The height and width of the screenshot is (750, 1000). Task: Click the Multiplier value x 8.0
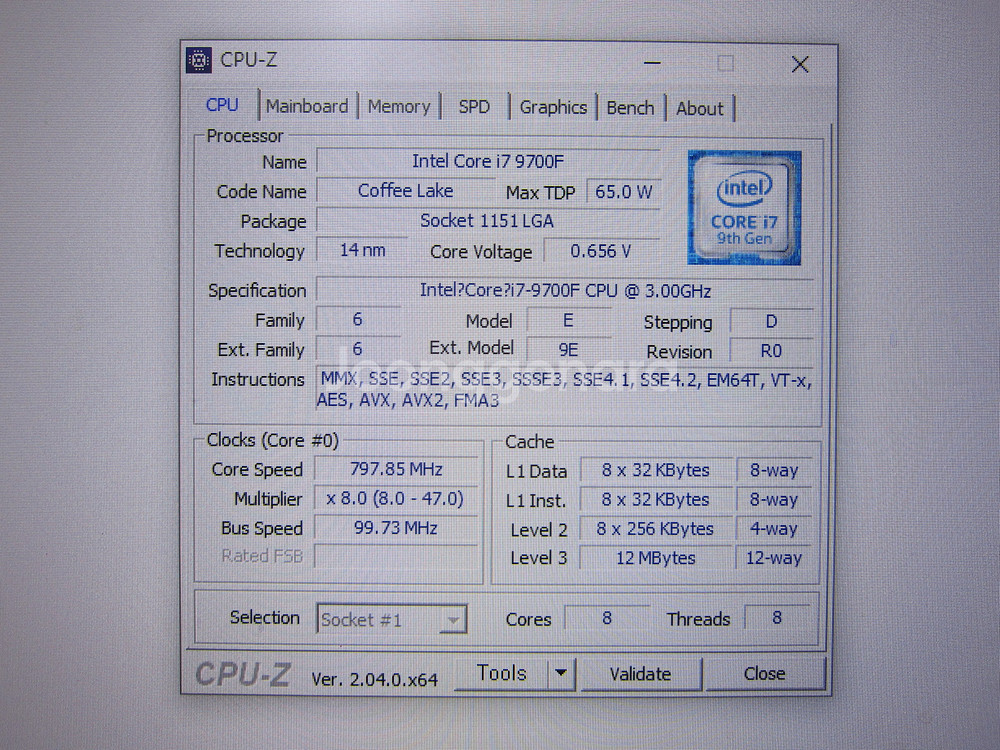[397, 499]
